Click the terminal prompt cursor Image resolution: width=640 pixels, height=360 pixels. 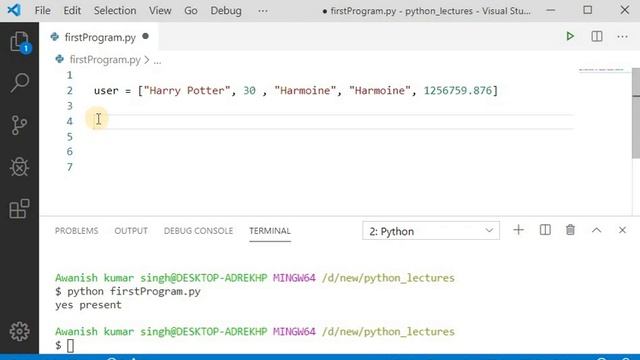[x=70, y=346]
